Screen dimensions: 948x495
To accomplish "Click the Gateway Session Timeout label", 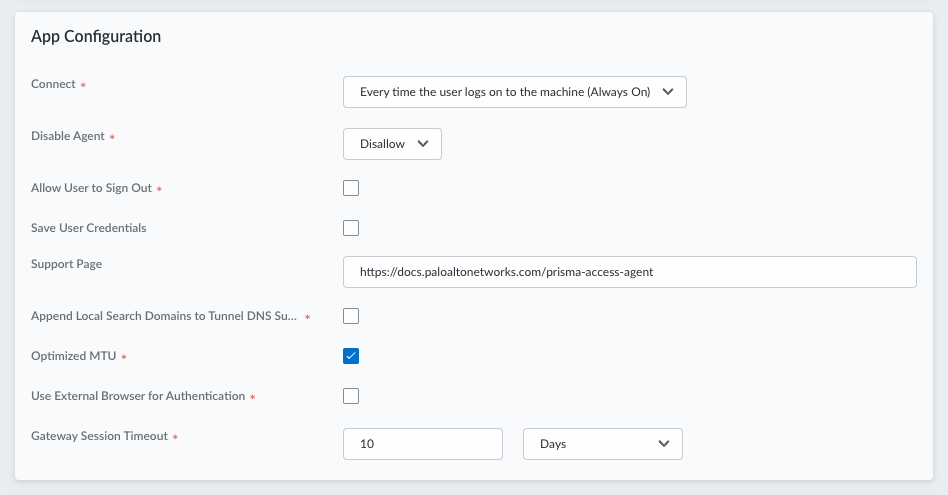I will coord(99,436).
